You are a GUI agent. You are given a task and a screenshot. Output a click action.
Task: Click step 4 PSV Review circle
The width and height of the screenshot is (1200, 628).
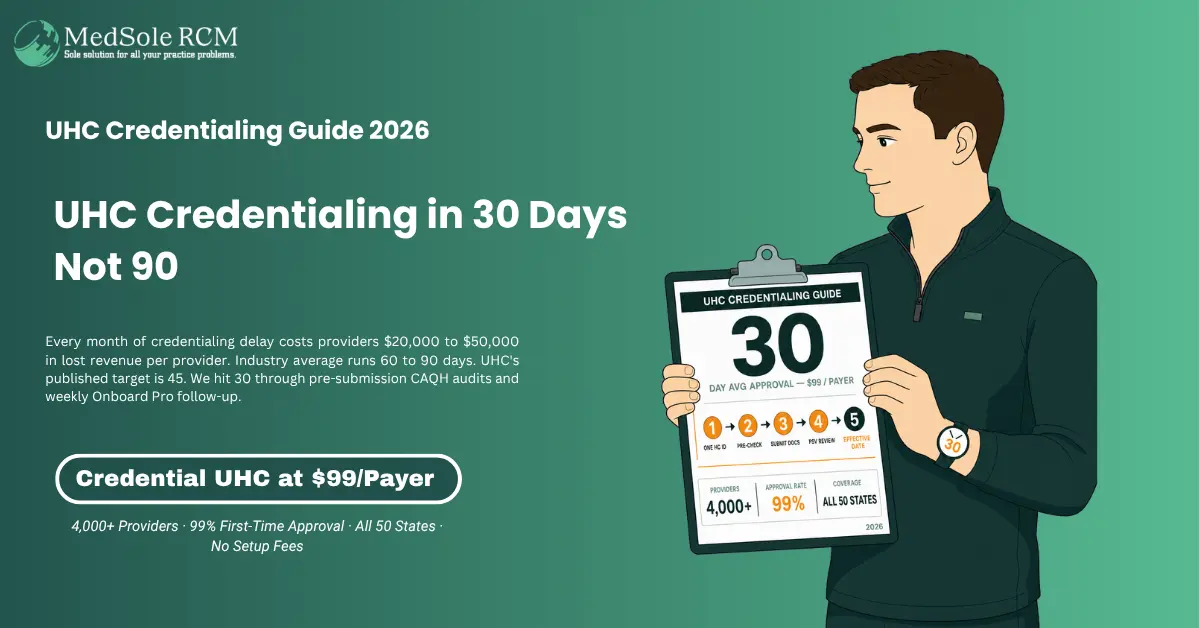pos(818,420)
